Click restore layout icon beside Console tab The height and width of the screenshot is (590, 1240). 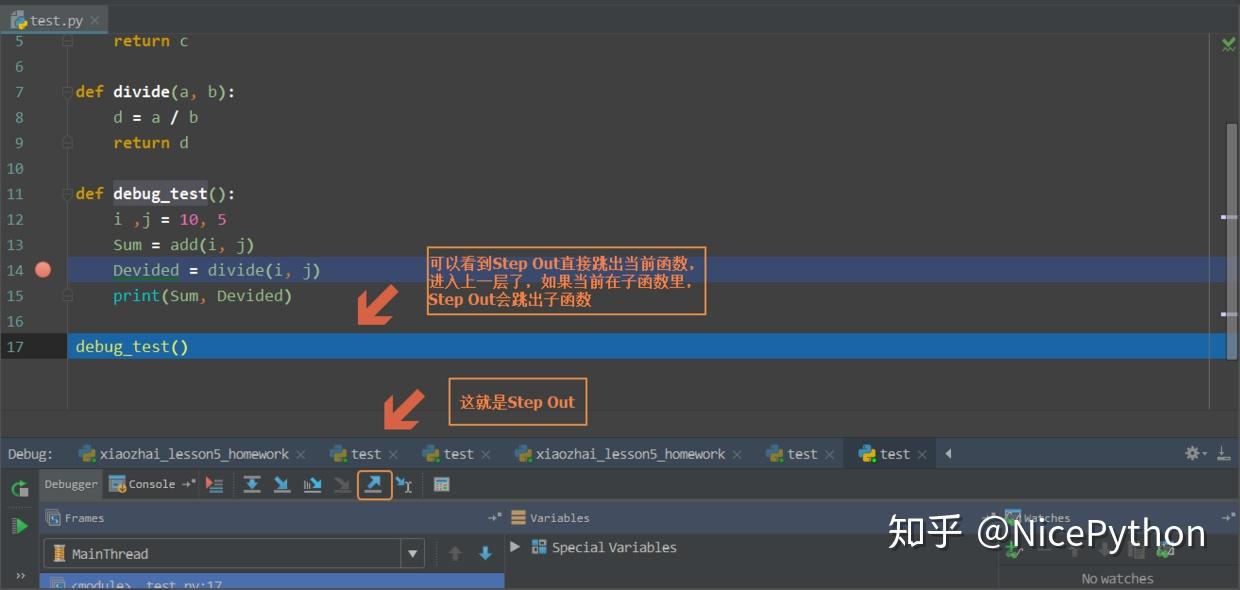coord(187,484)
